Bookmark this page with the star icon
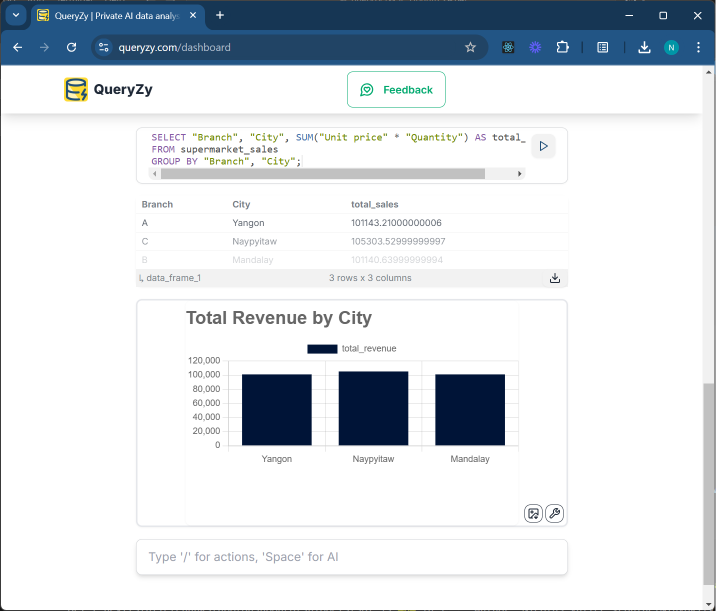 [470, 47]
